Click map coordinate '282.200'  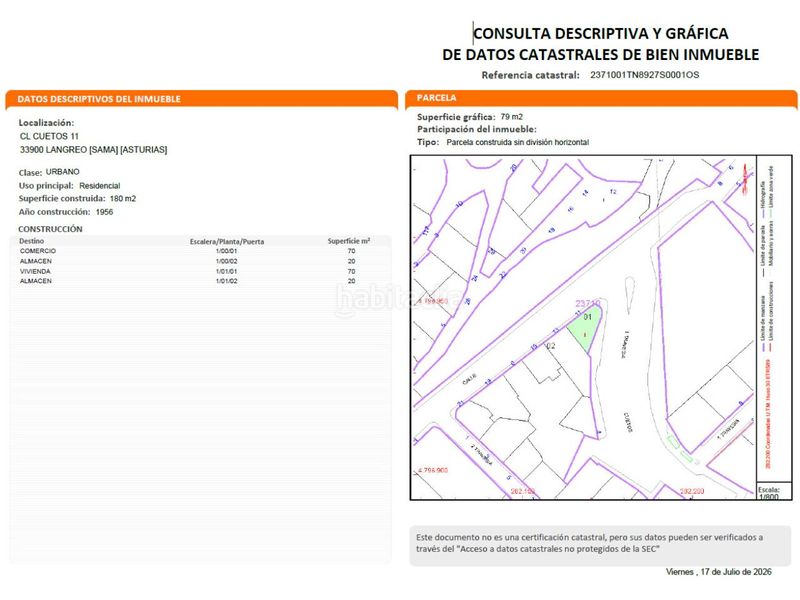coord(692,491)
